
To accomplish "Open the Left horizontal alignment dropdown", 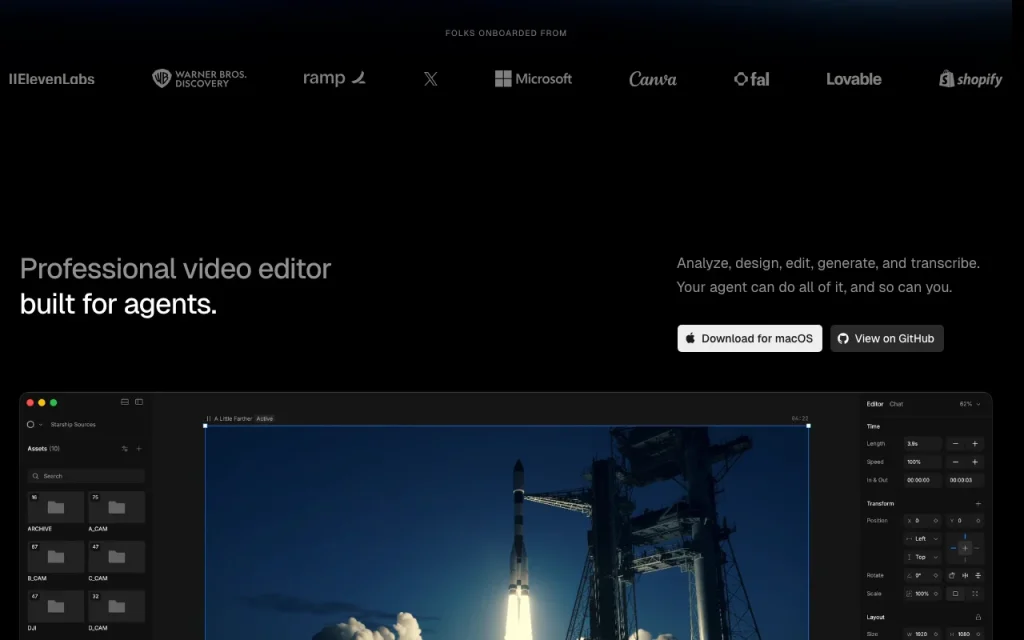I will [x=922, y=539].
